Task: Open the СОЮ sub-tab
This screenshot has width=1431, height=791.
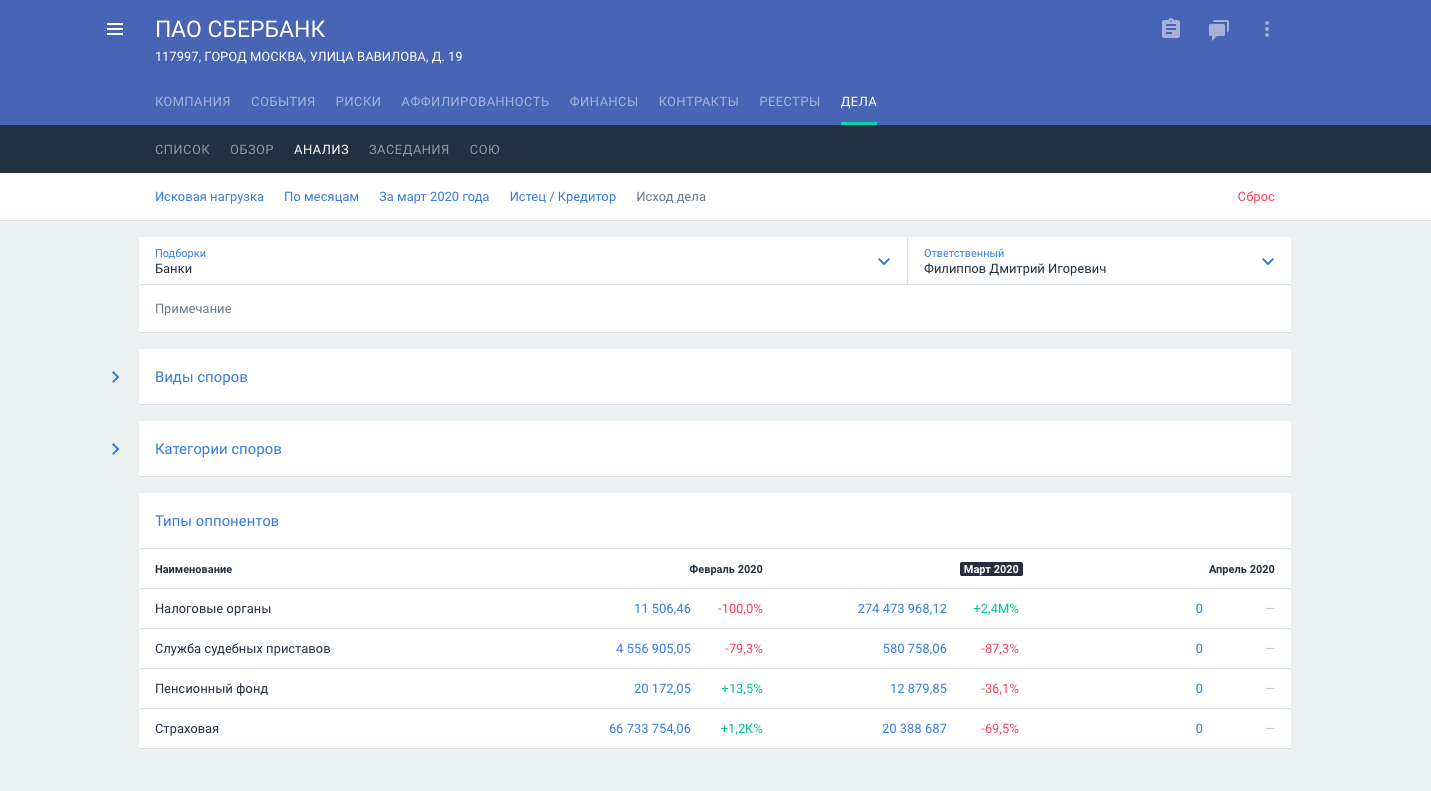Action: click(485, 149)
